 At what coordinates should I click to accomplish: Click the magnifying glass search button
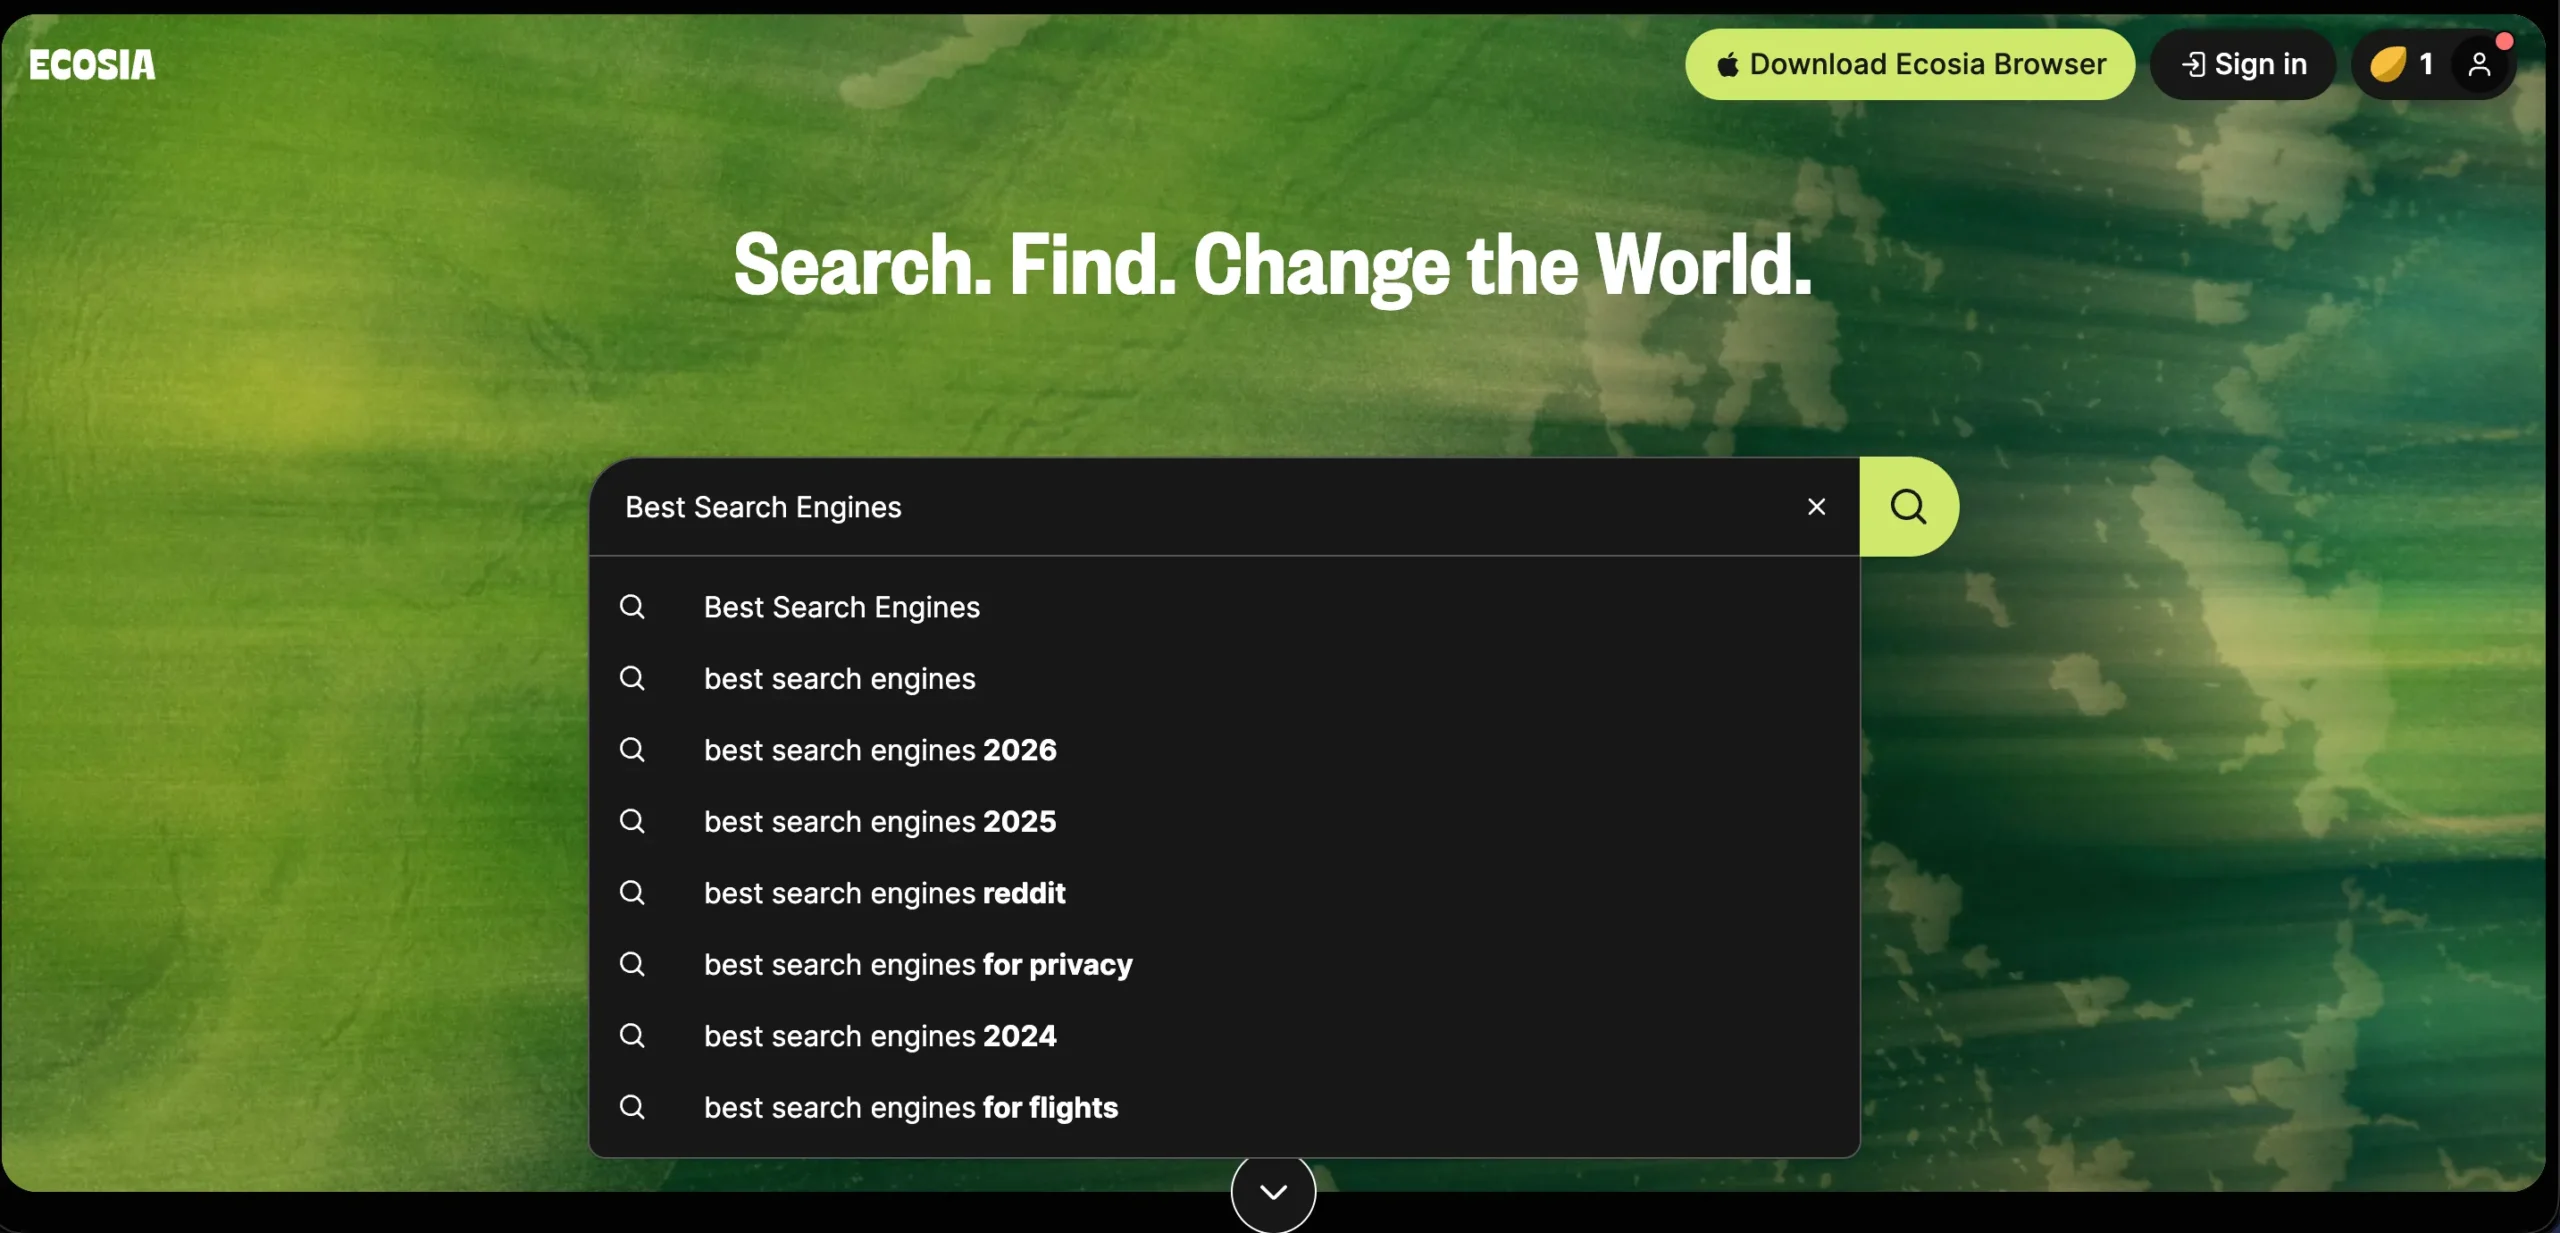[x=1908, y=506]
